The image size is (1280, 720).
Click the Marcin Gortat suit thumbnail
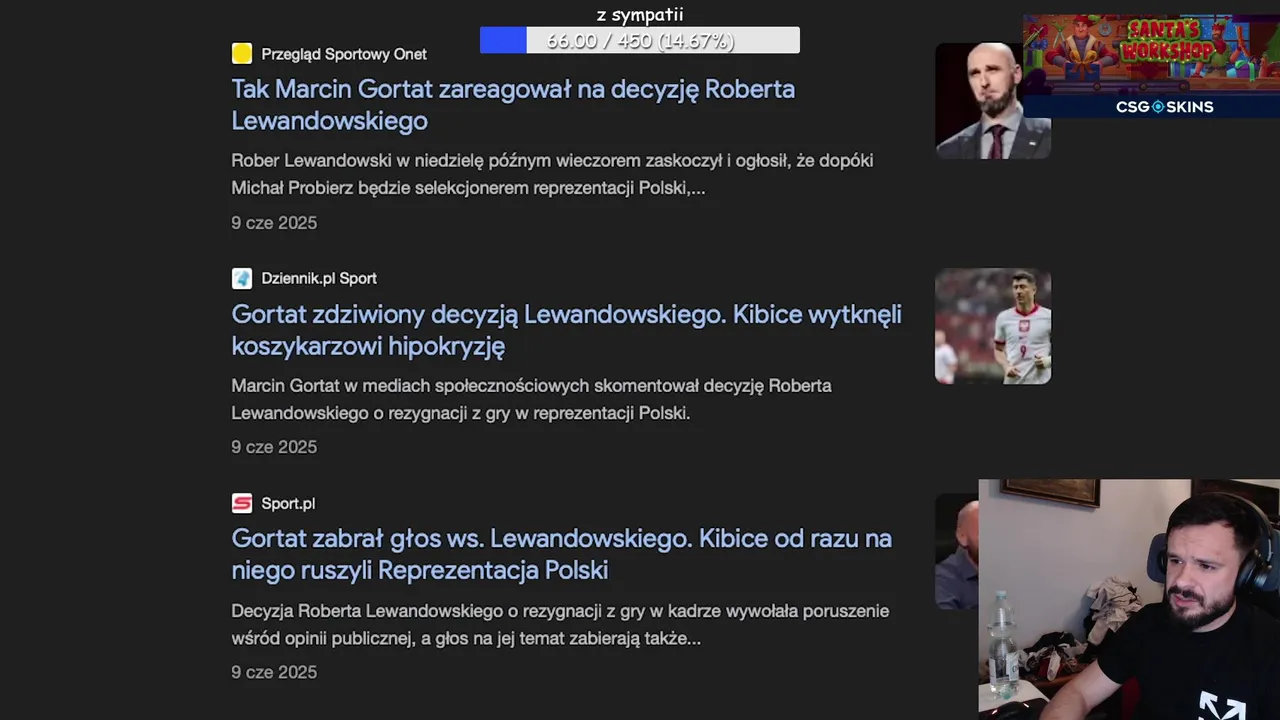coord(992,100)
